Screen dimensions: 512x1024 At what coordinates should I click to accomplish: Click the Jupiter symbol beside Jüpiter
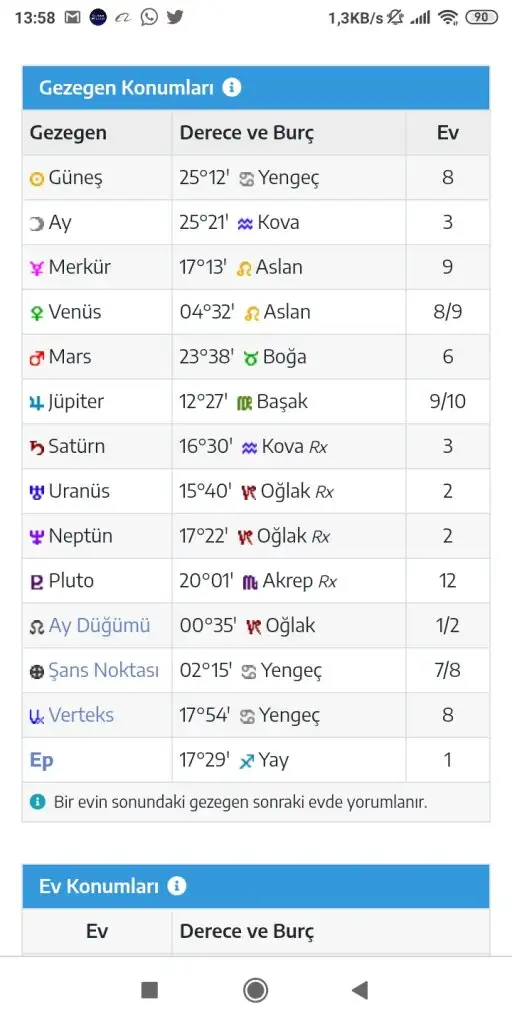click(x=37, y=403)
